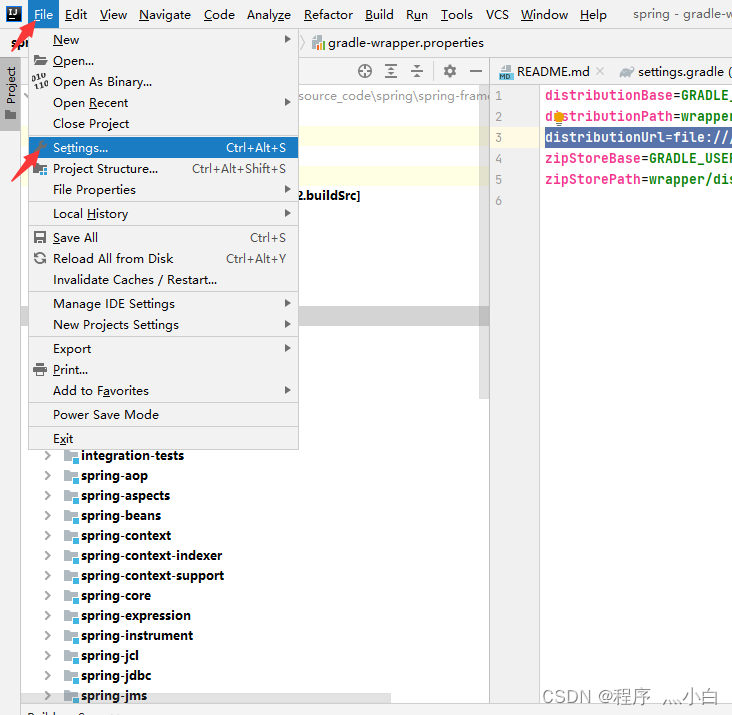
Task: Open the Refactor menu
Action: [328, 14]
